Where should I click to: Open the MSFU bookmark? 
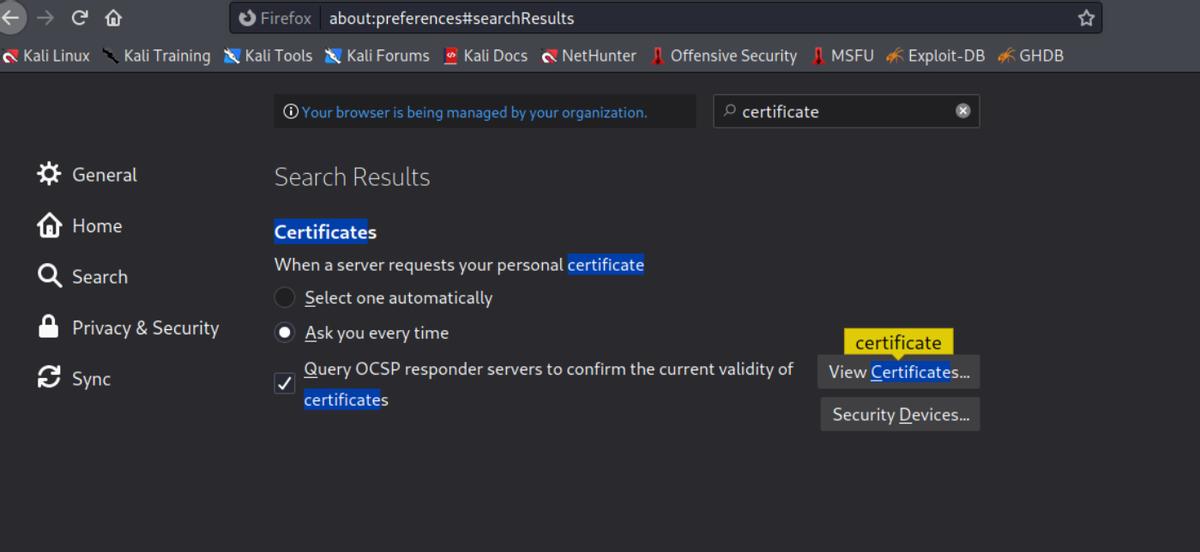tap(842, 56)
